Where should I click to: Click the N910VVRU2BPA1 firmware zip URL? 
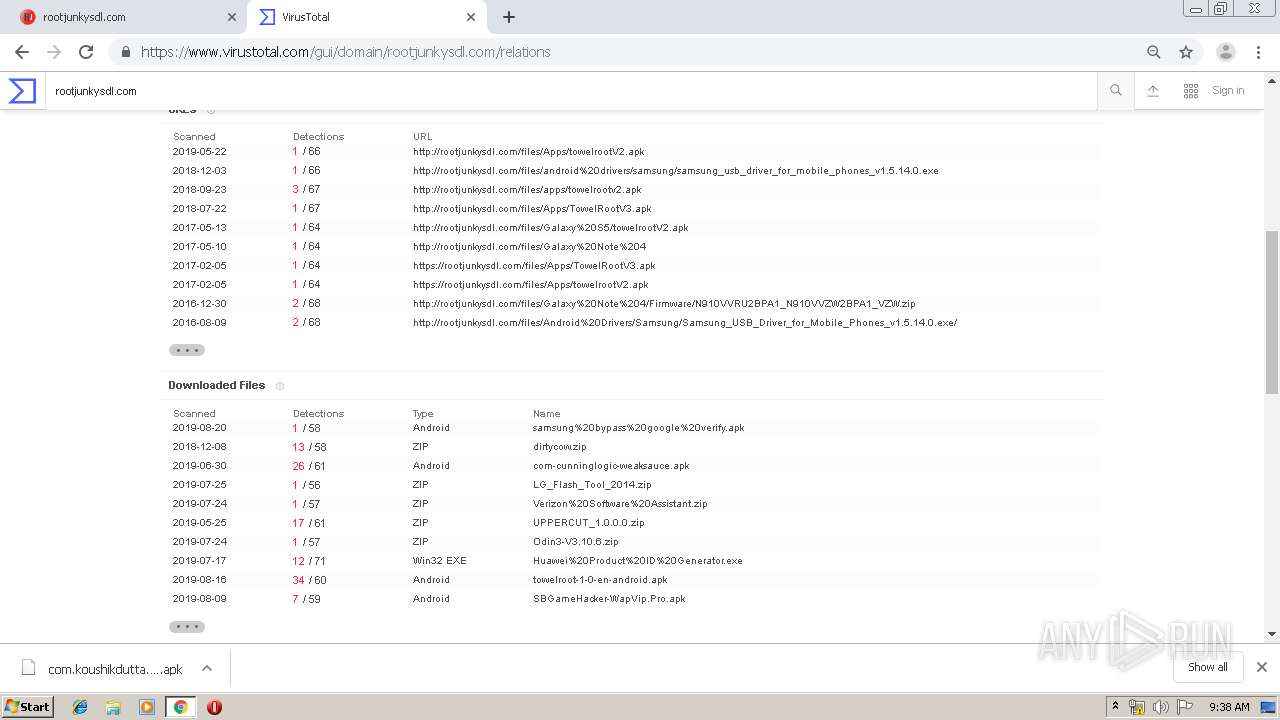click(664, 304)
